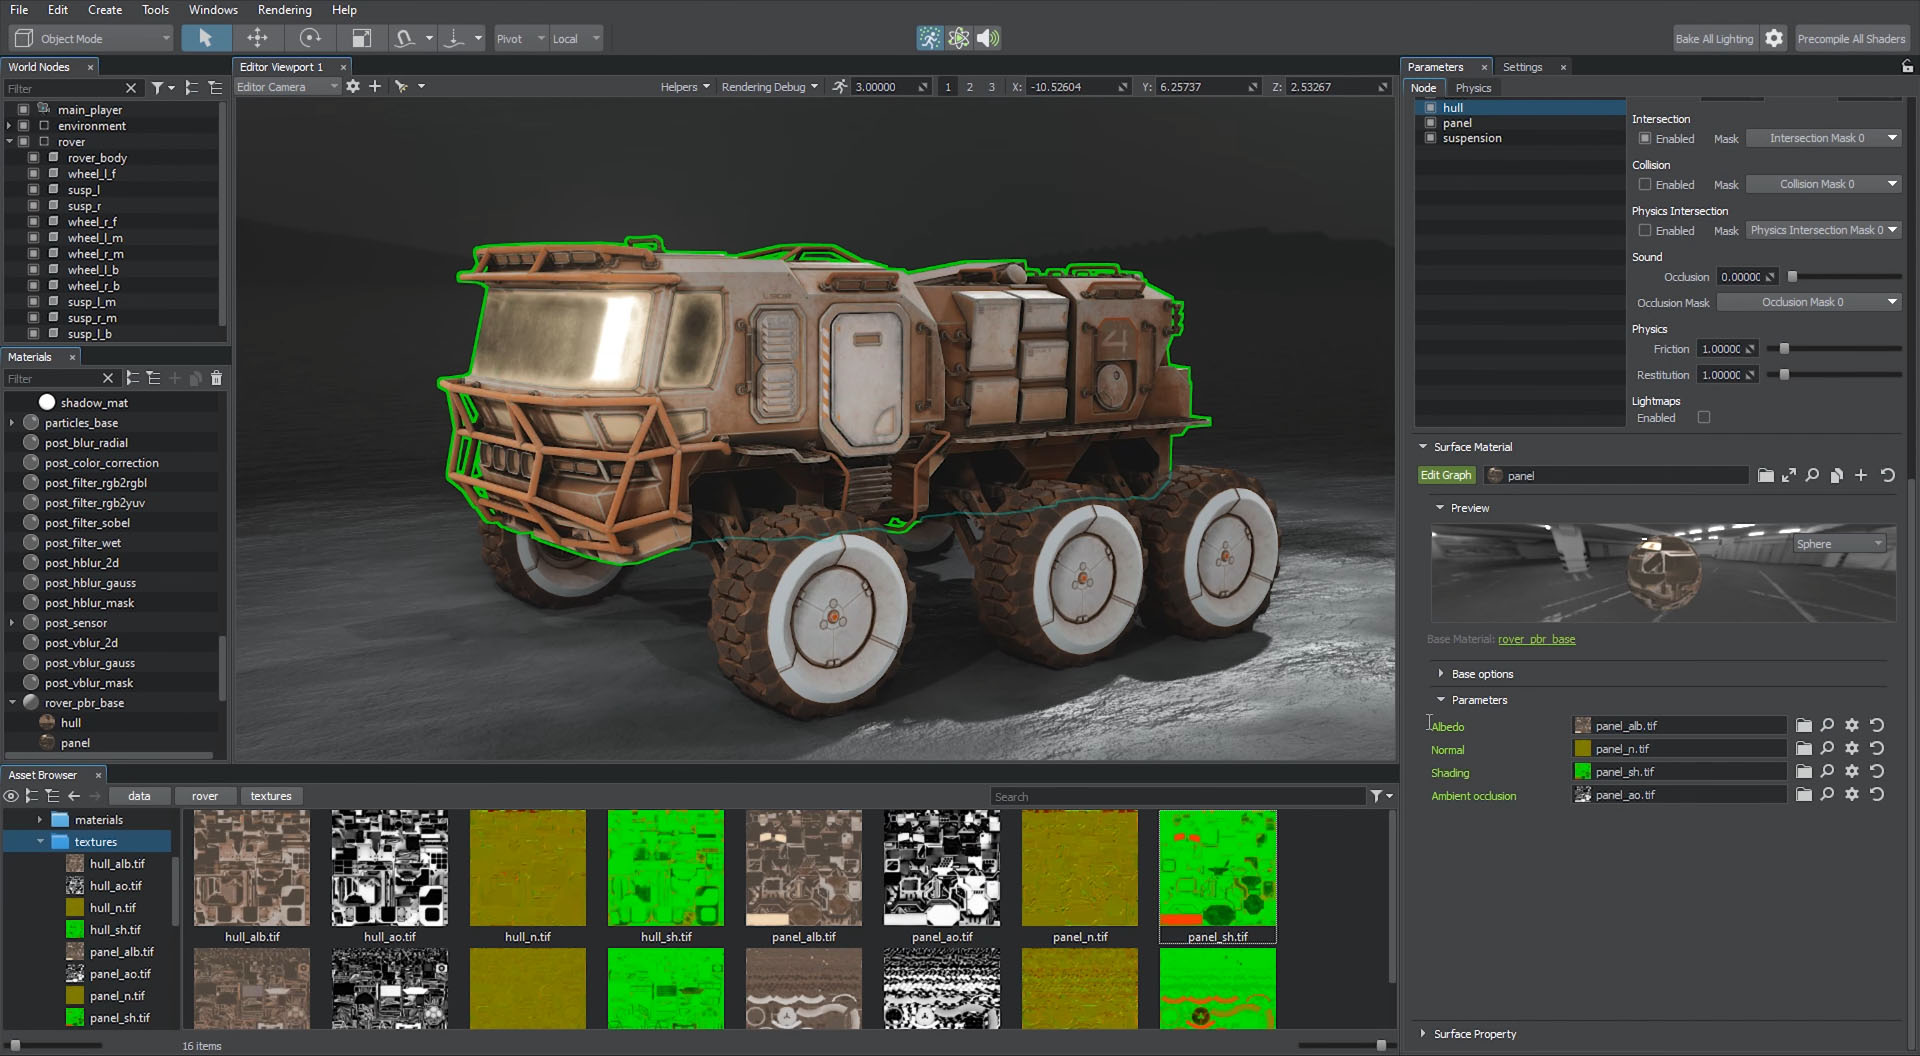Click the magnifier icon for Shading texture

click(1827, 772)
